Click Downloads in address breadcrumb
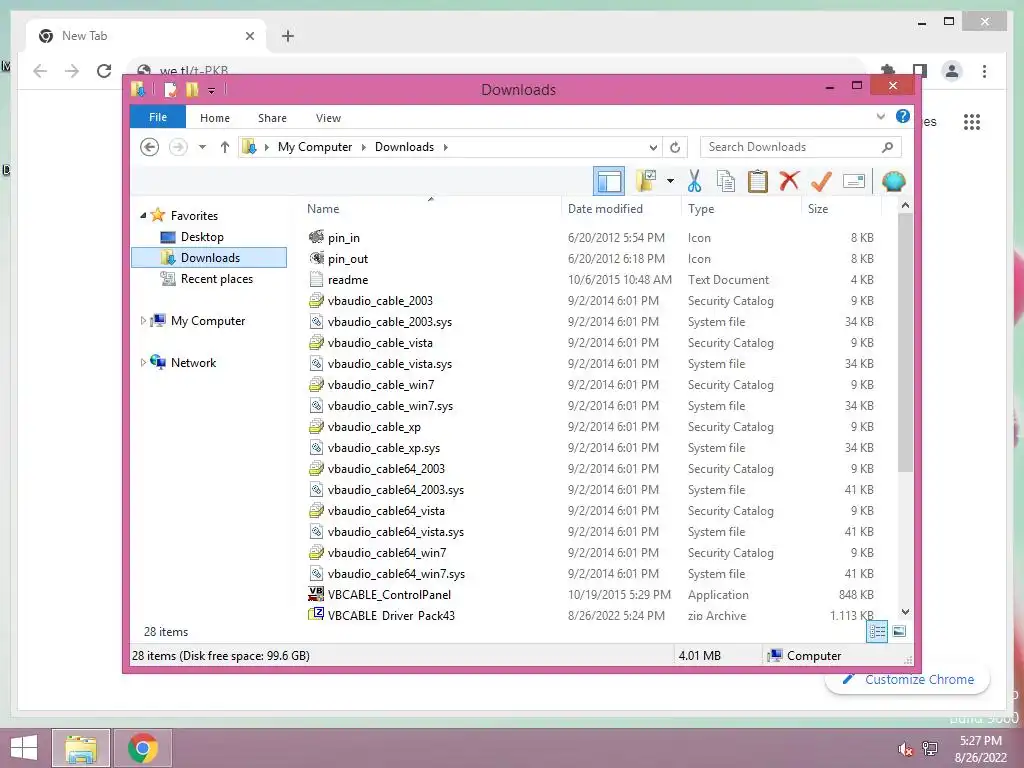Screen dimensions: 1024x768 click(x=404, y=147)
